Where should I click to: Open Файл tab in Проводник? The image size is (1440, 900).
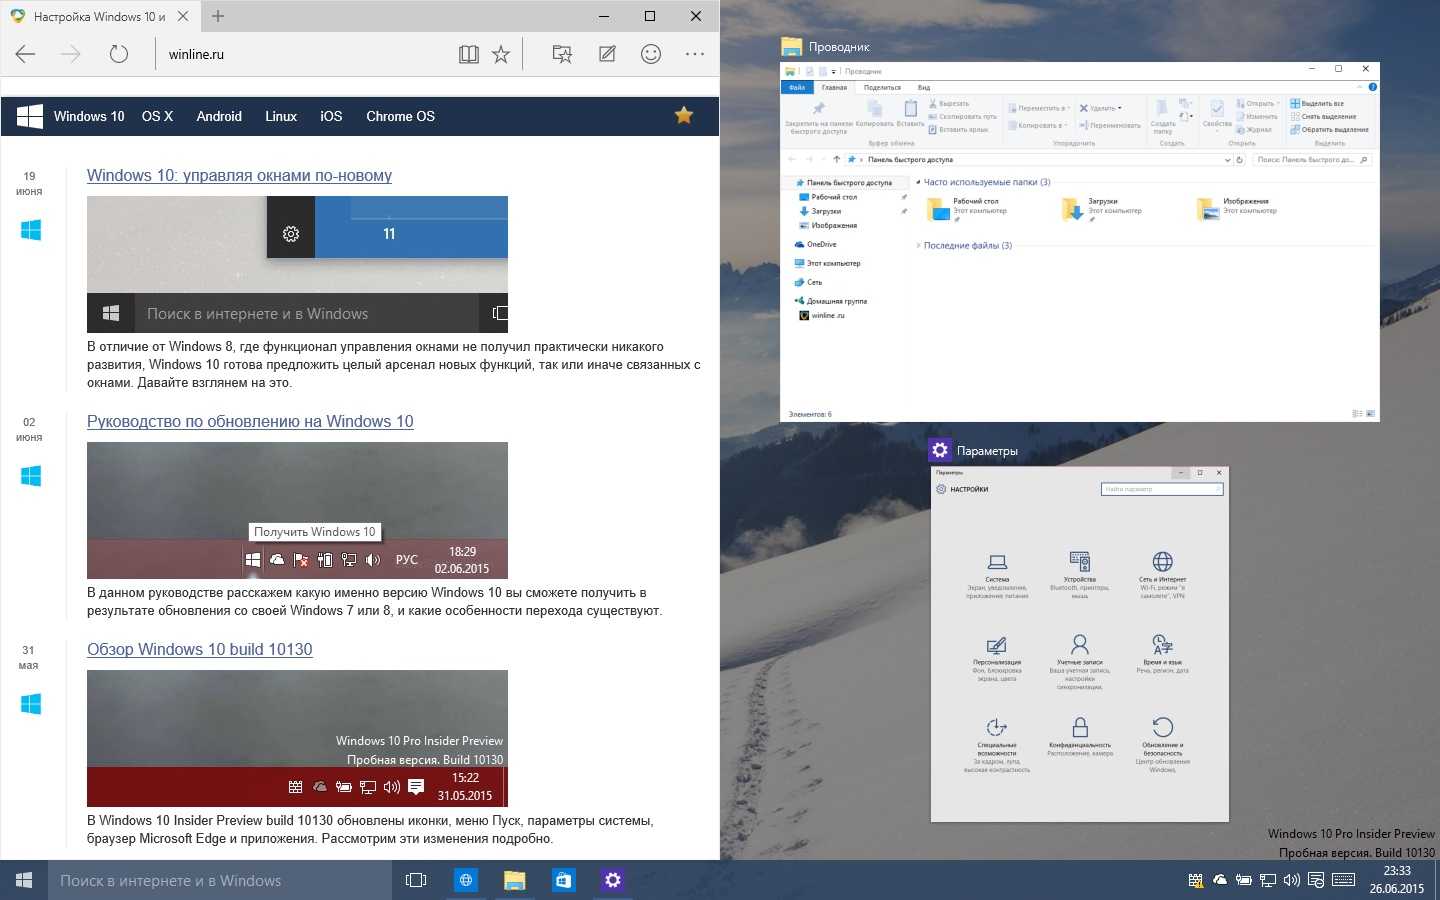point(797,87)
